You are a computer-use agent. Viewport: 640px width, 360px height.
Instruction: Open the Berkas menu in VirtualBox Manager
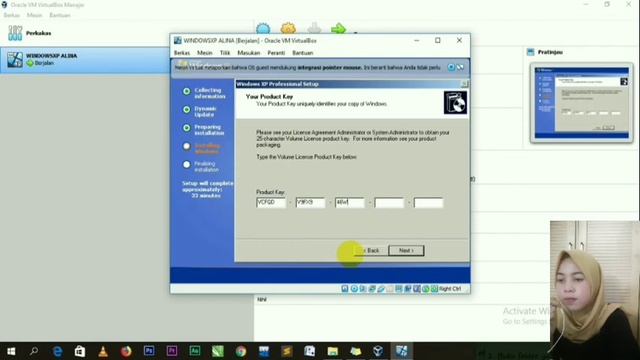(x=11, y=15)
